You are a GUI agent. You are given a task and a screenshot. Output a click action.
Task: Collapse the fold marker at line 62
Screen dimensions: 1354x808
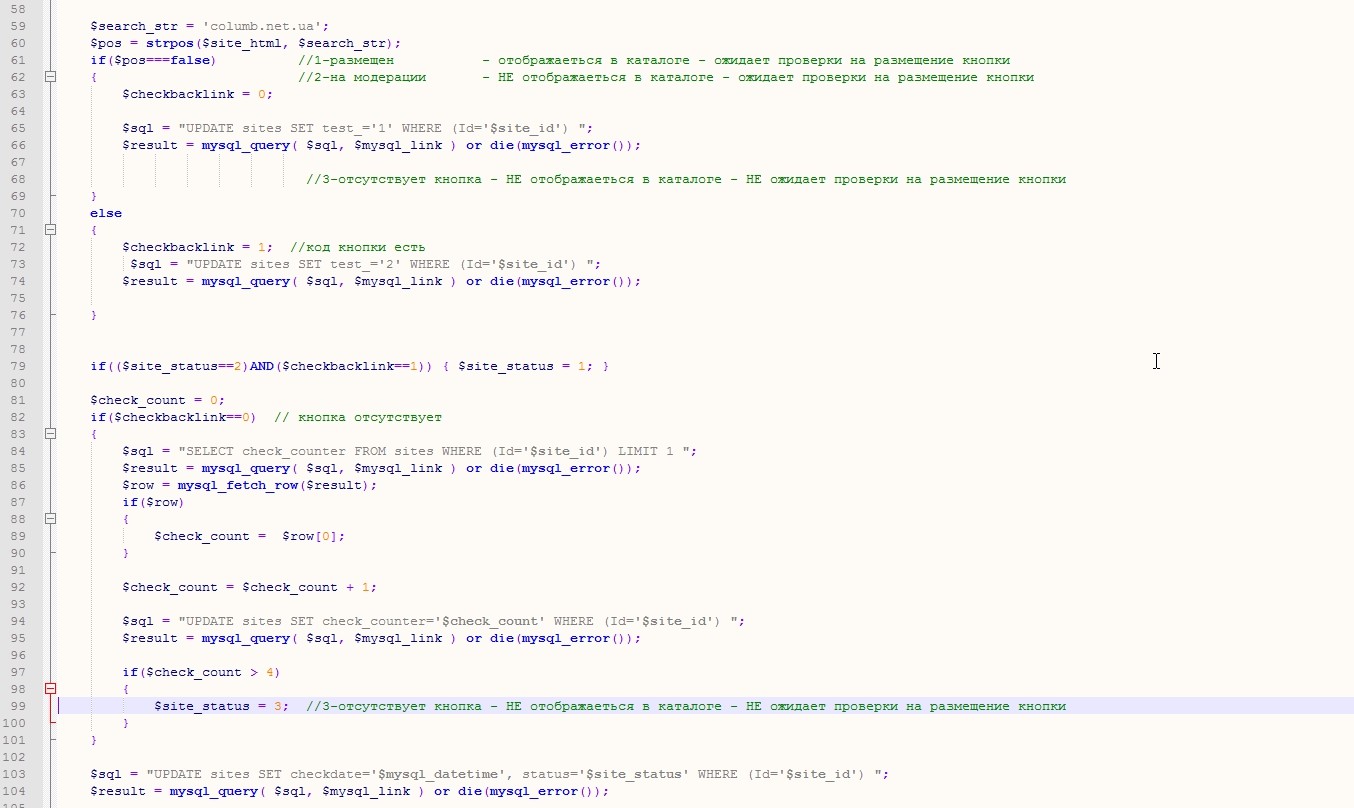pos(50,77)
